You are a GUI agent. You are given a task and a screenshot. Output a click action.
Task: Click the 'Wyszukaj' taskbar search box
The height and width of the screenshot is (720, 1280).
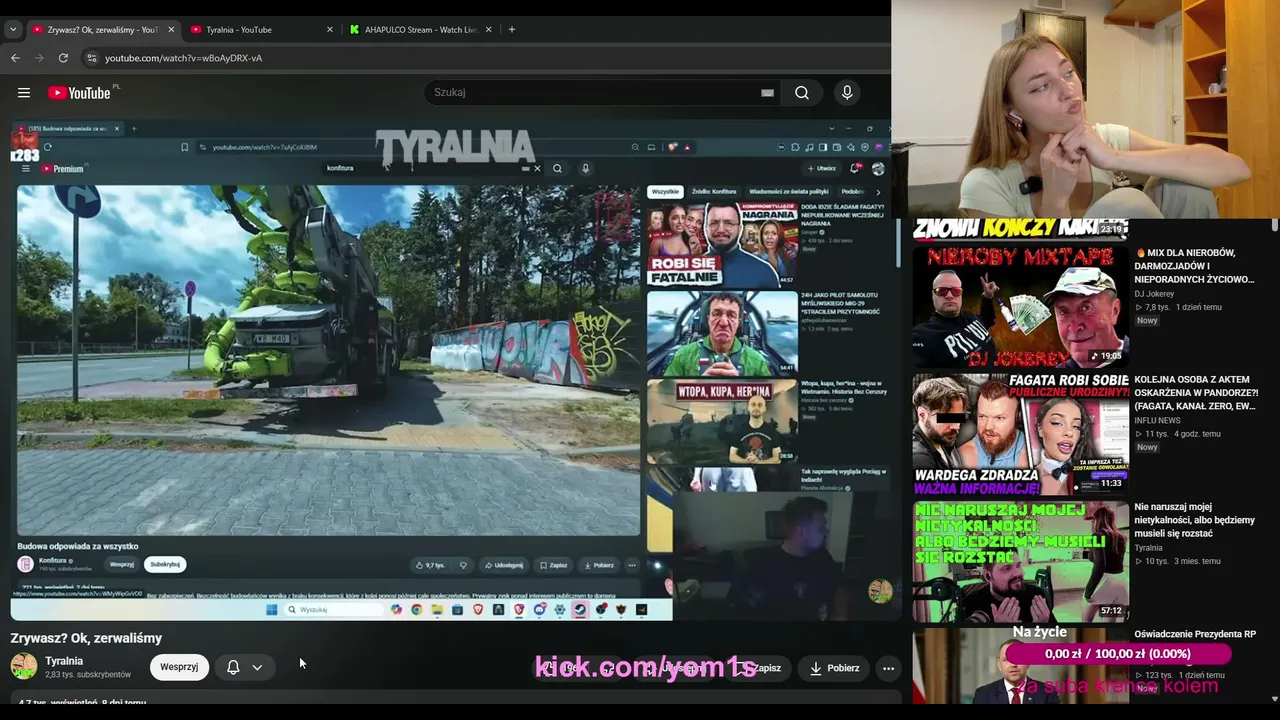334,609
